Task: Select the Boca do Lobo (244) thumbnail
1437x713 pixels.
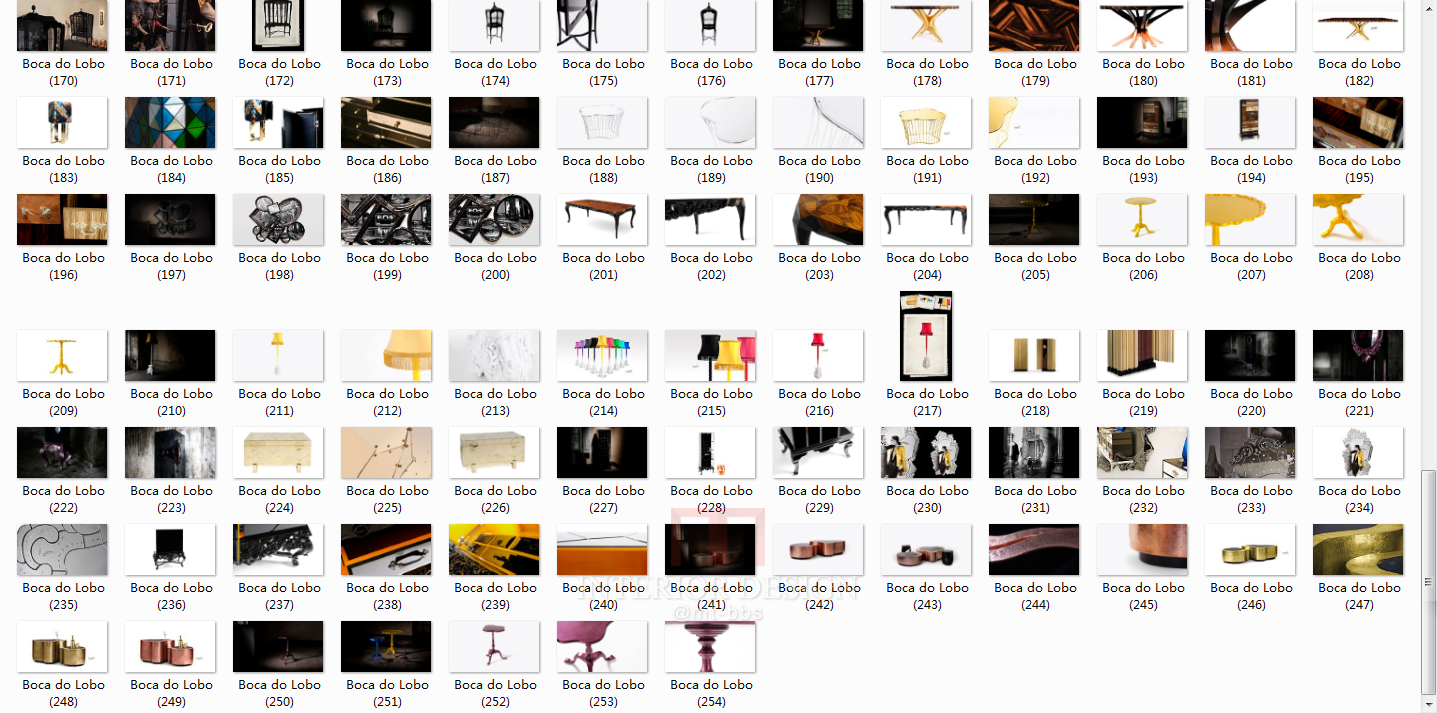Action: (1034, 549)
